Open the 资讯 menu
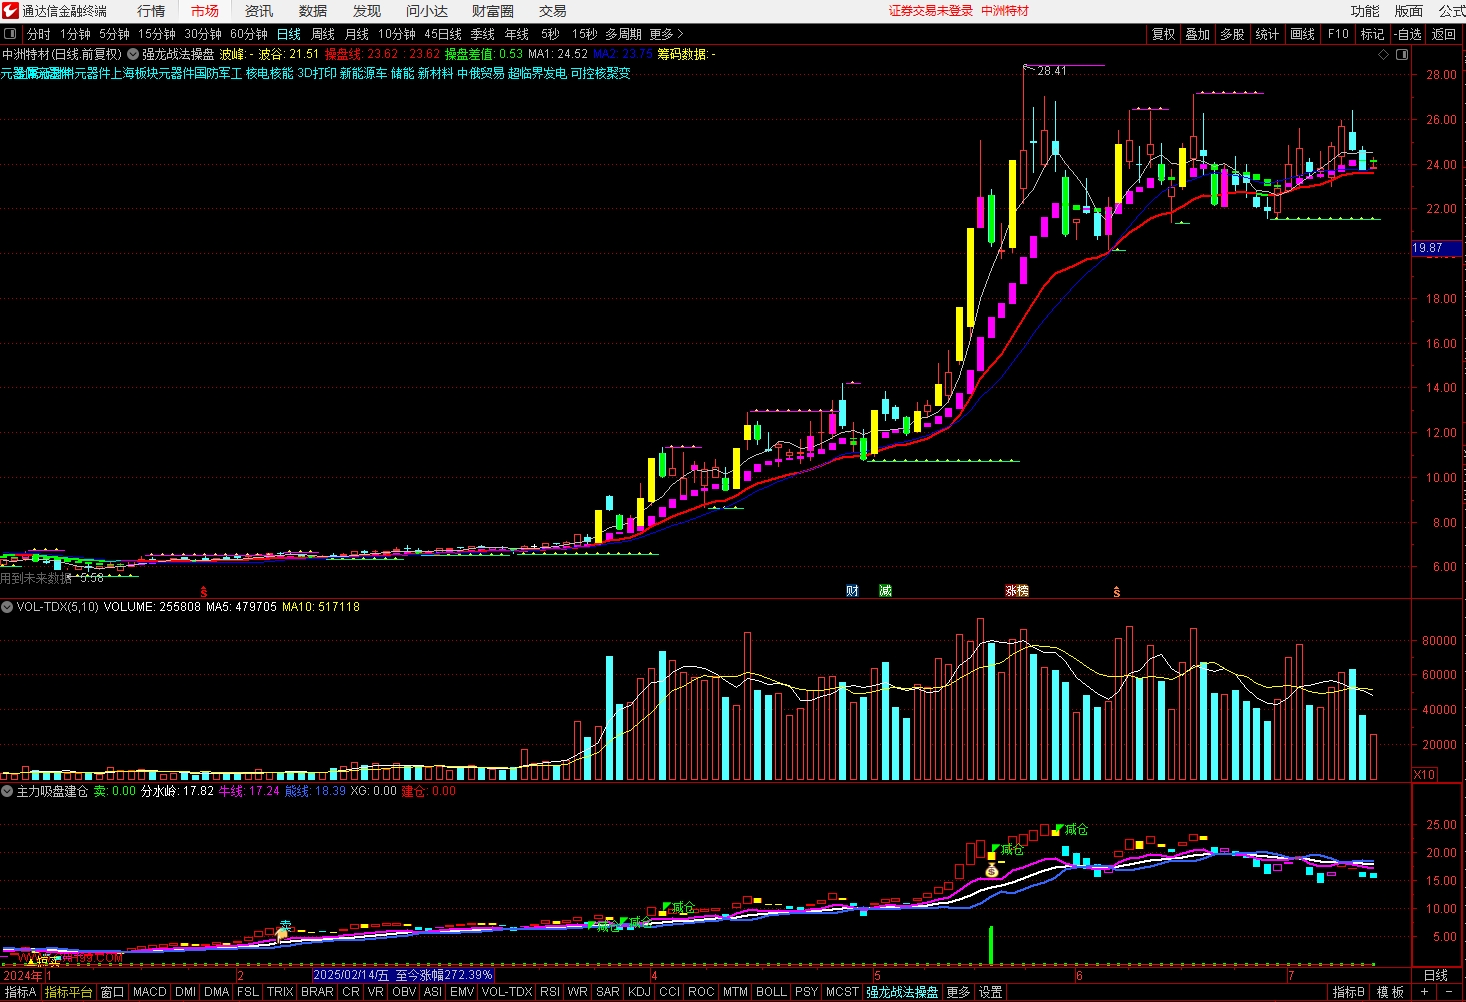 tap(259, 11)
